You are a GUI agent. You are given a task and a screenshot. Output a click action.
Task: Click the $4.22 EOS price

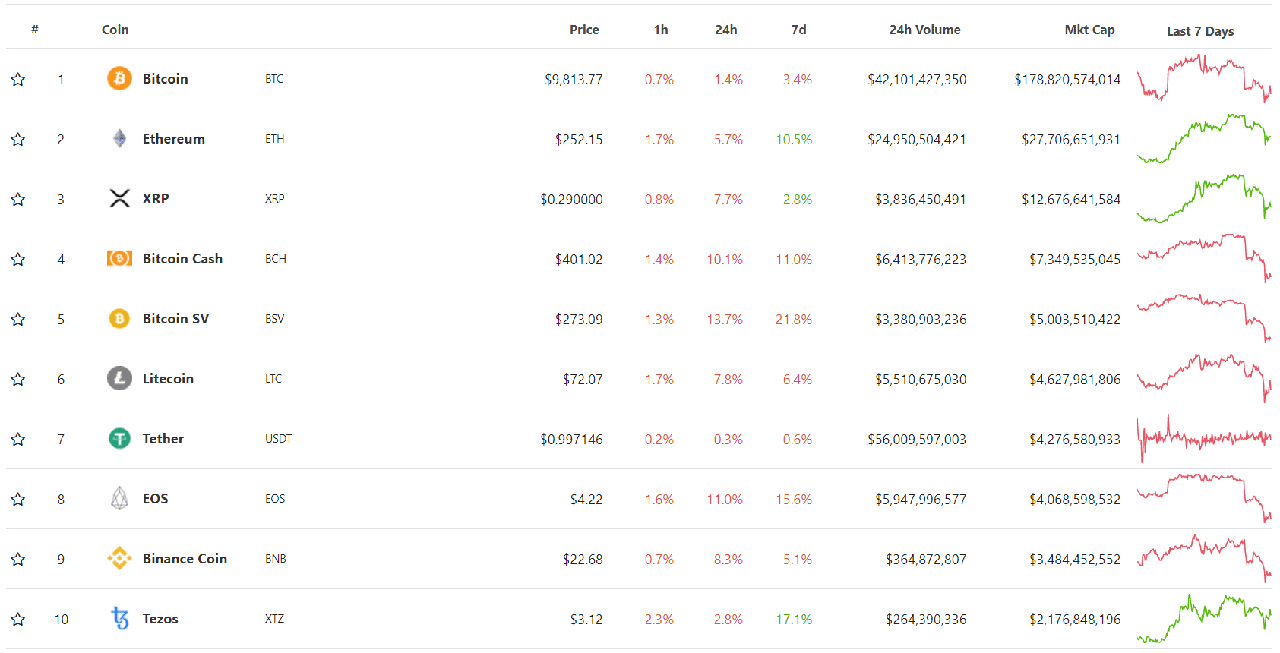(586, 499)
